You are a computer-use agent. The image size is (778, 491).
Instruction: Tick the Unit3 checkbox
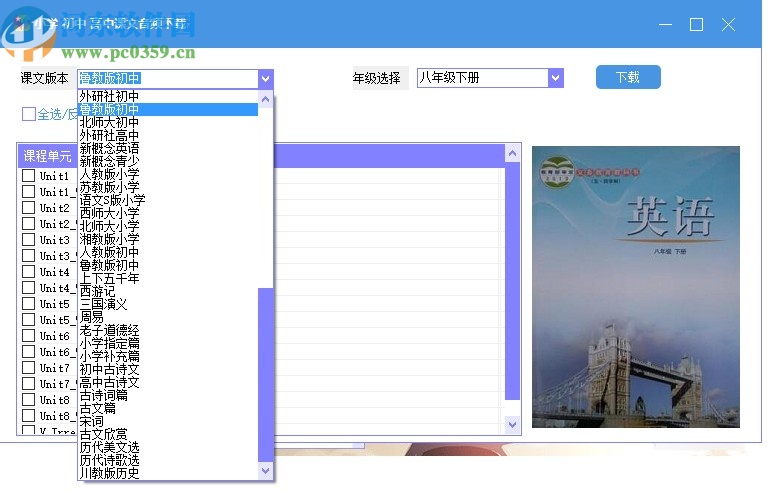pos(29,240)
